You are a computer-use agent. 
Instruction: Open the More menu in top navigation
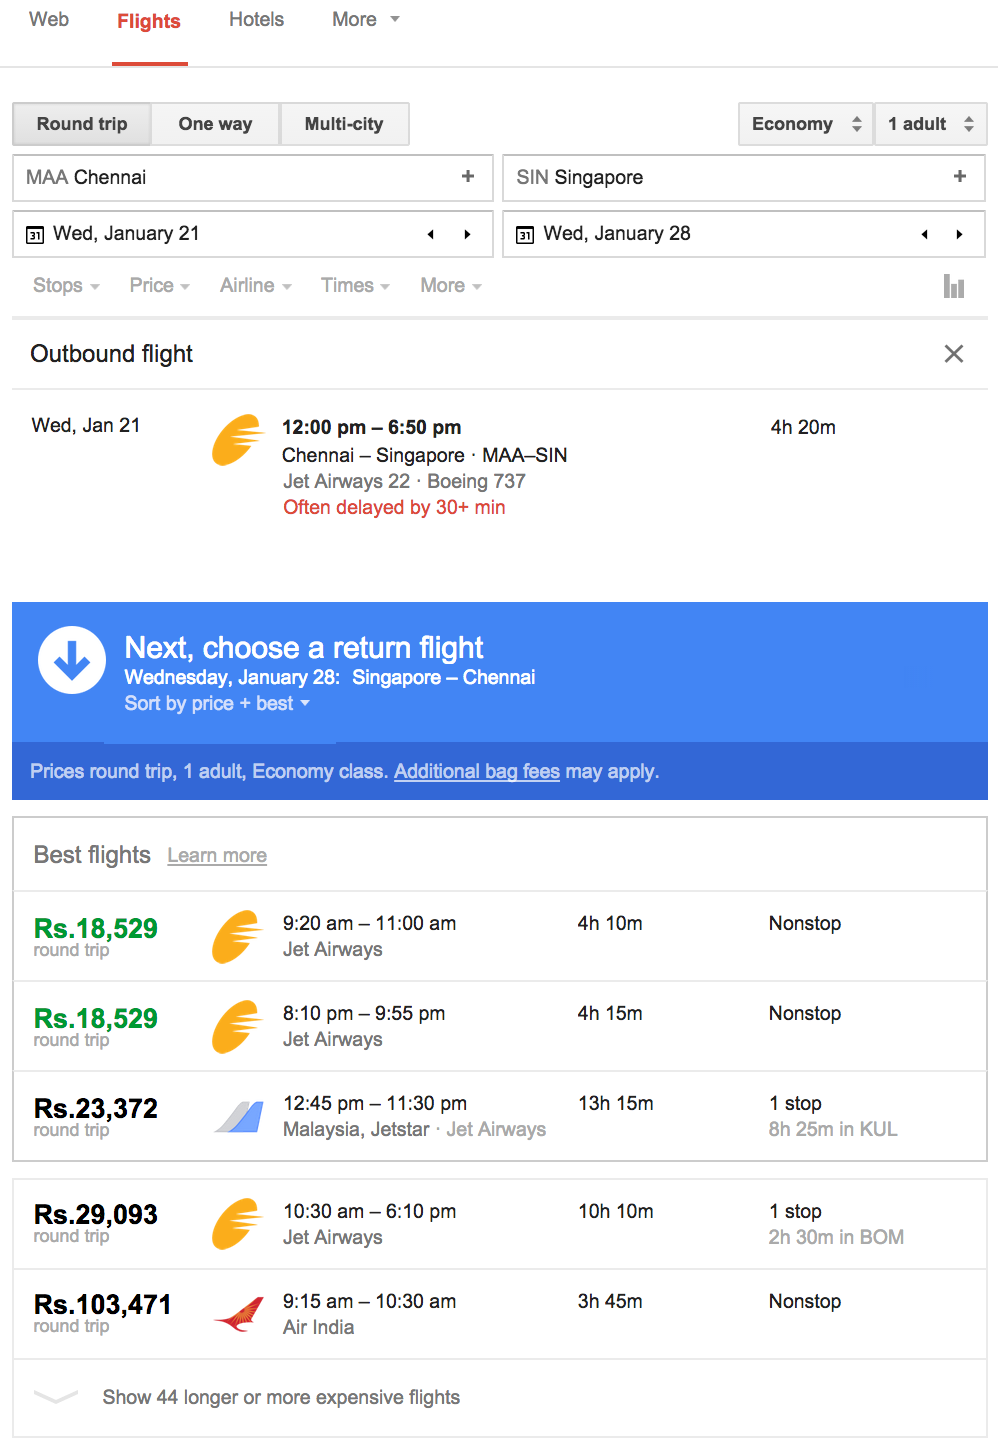365,20
